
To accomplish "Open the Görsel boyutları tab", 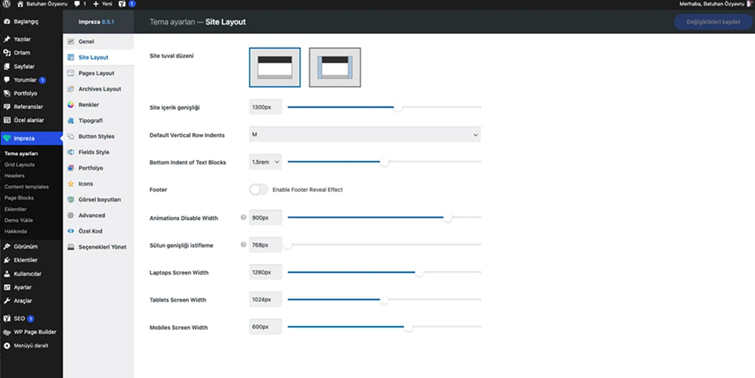I will [x=98, y=199].
